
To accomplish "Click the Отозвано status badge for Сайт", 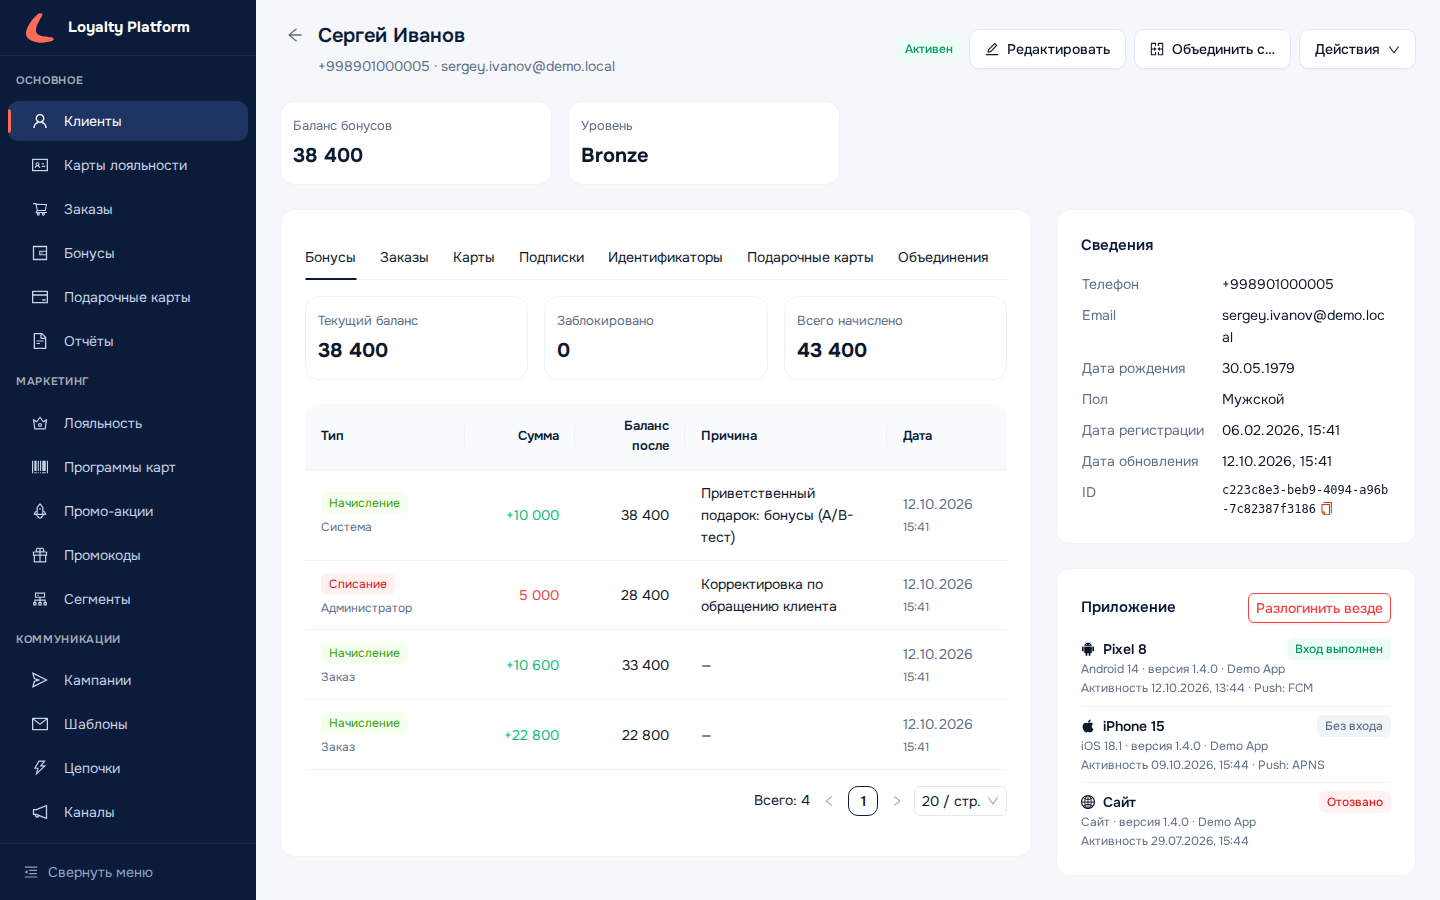I will (1355, 802).
